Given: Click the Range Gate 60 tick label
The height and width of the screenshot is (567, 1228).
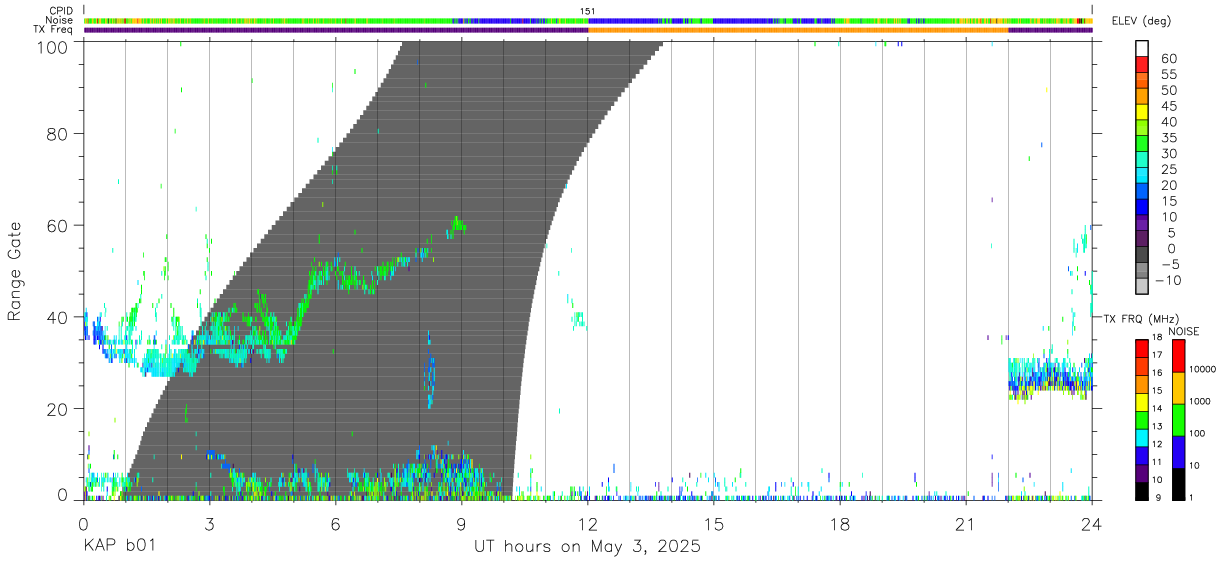Looking at the screenshot, I should pyautogui.click(x=57, y=225).
